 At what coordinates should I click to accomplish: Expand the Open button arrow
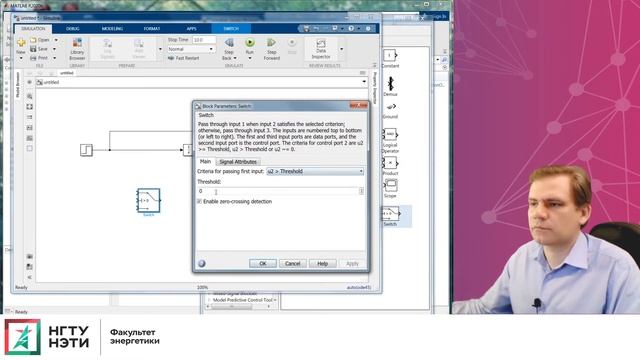pos(56,40)
